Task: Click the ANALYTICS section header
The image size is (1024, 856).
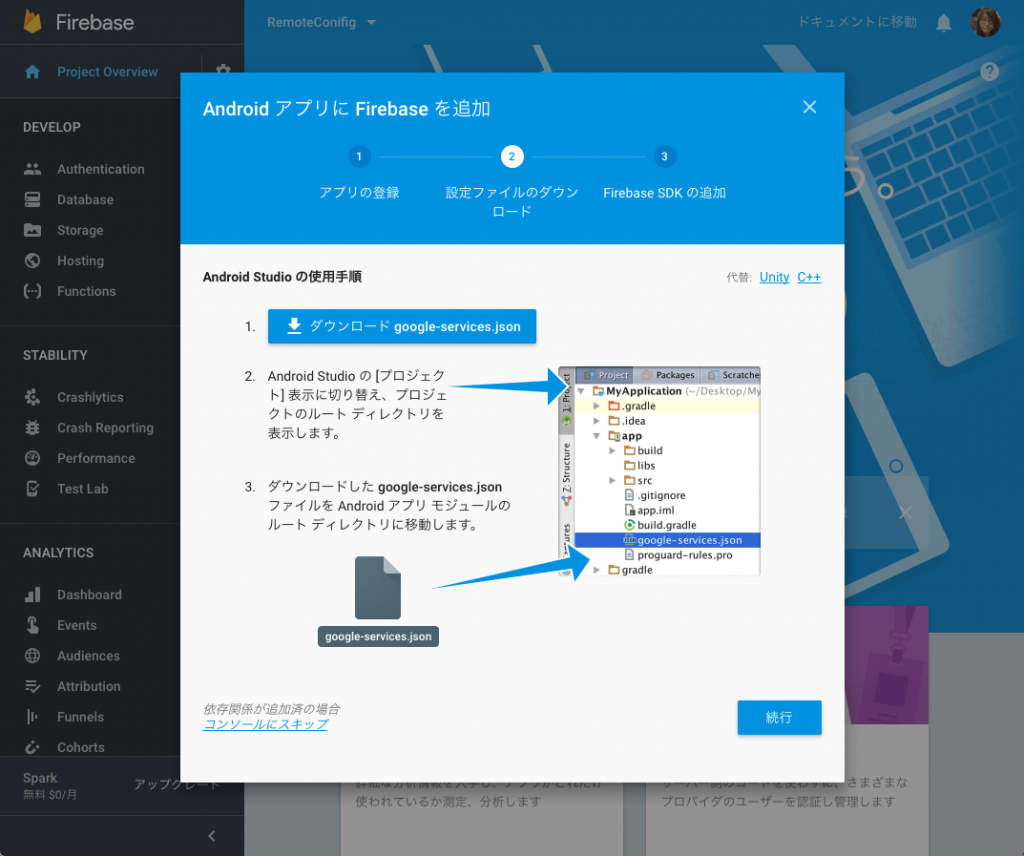Action: 58,552
